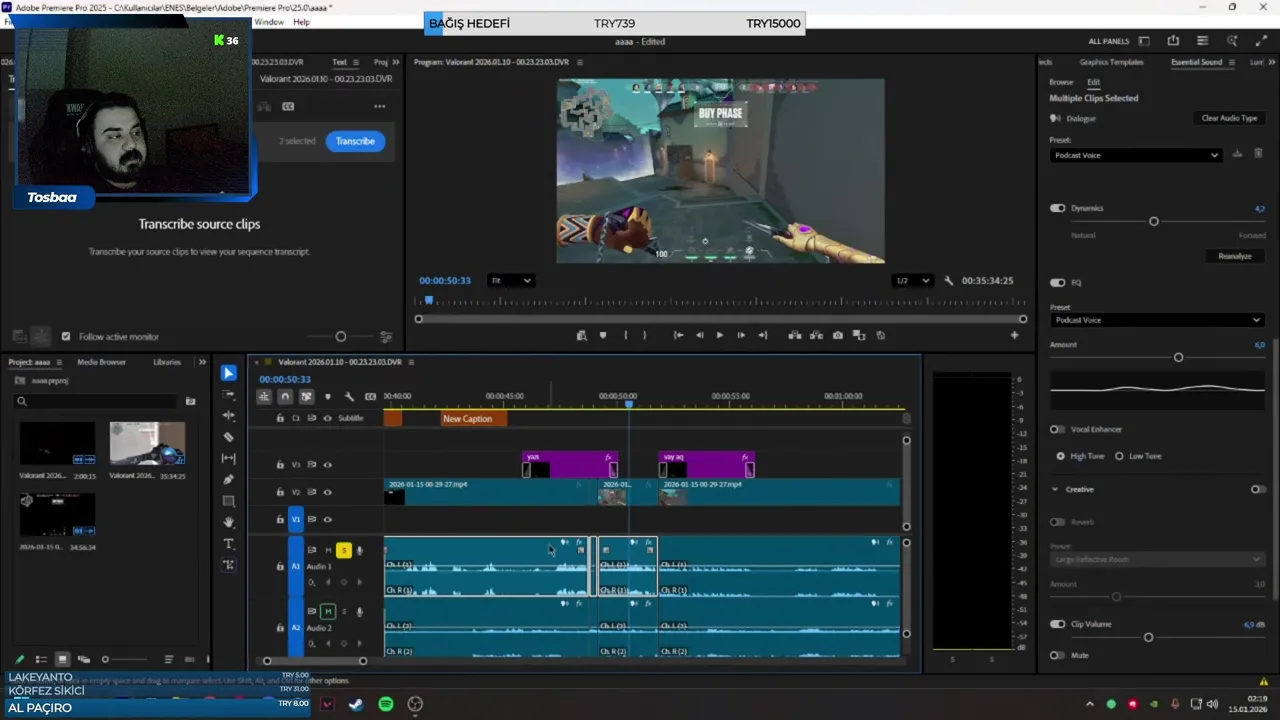Image resolution: width=1280 pixels, height=720 pixels.
Task: Toggle Follow active monitor checkbox
Action: click(x=66, y=337)
